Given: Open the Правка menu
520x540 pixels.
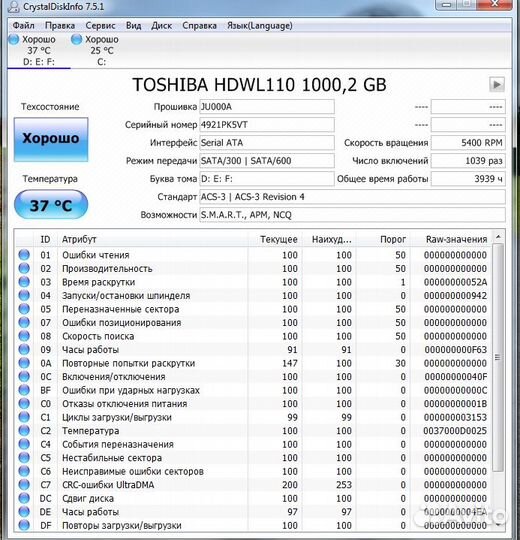Looking at the screenshot, I should pyautogui.click(x=60, y=26).
